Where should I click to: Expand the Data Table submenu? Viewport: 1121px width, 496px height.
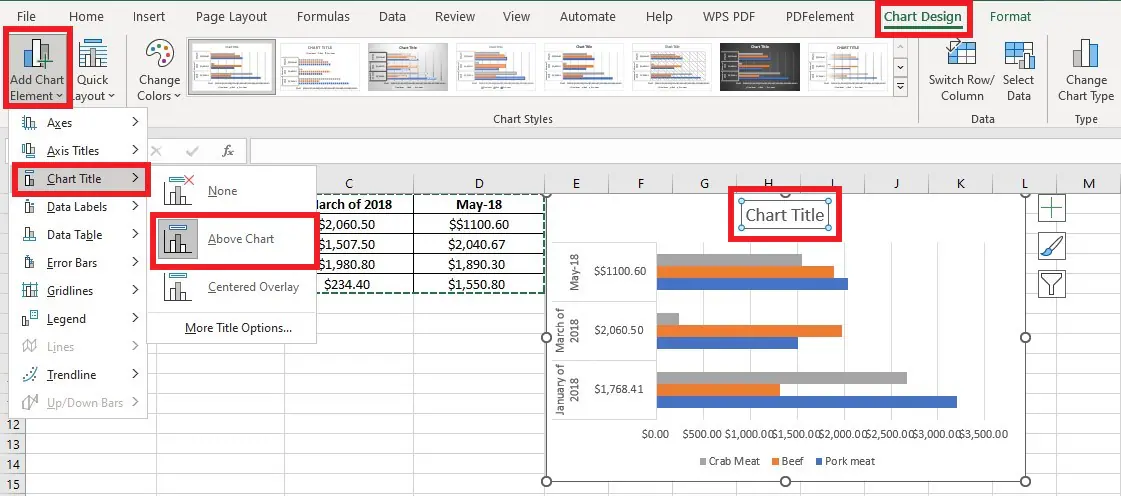tap(79, 234)
